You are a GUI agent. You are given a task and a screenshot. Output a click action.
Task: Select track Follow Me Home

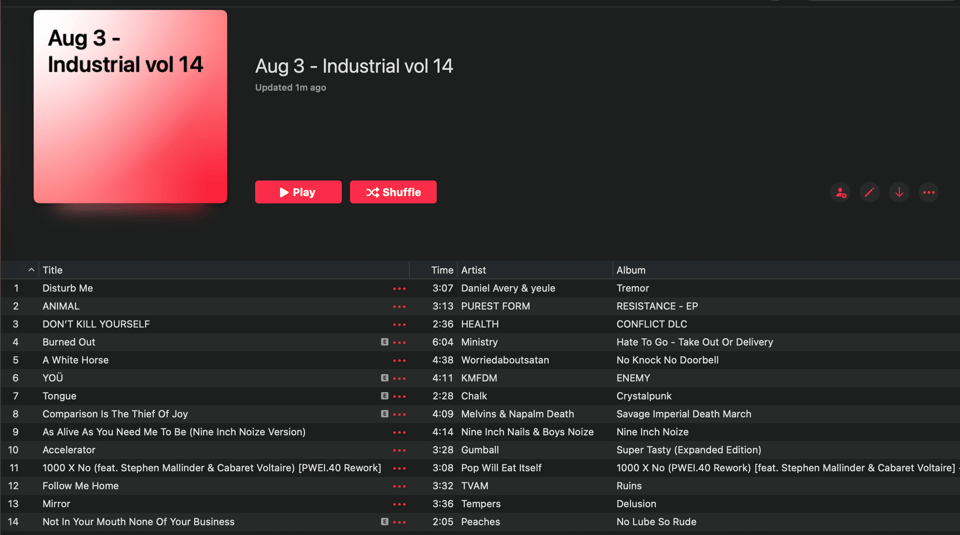tap(80, 486)
